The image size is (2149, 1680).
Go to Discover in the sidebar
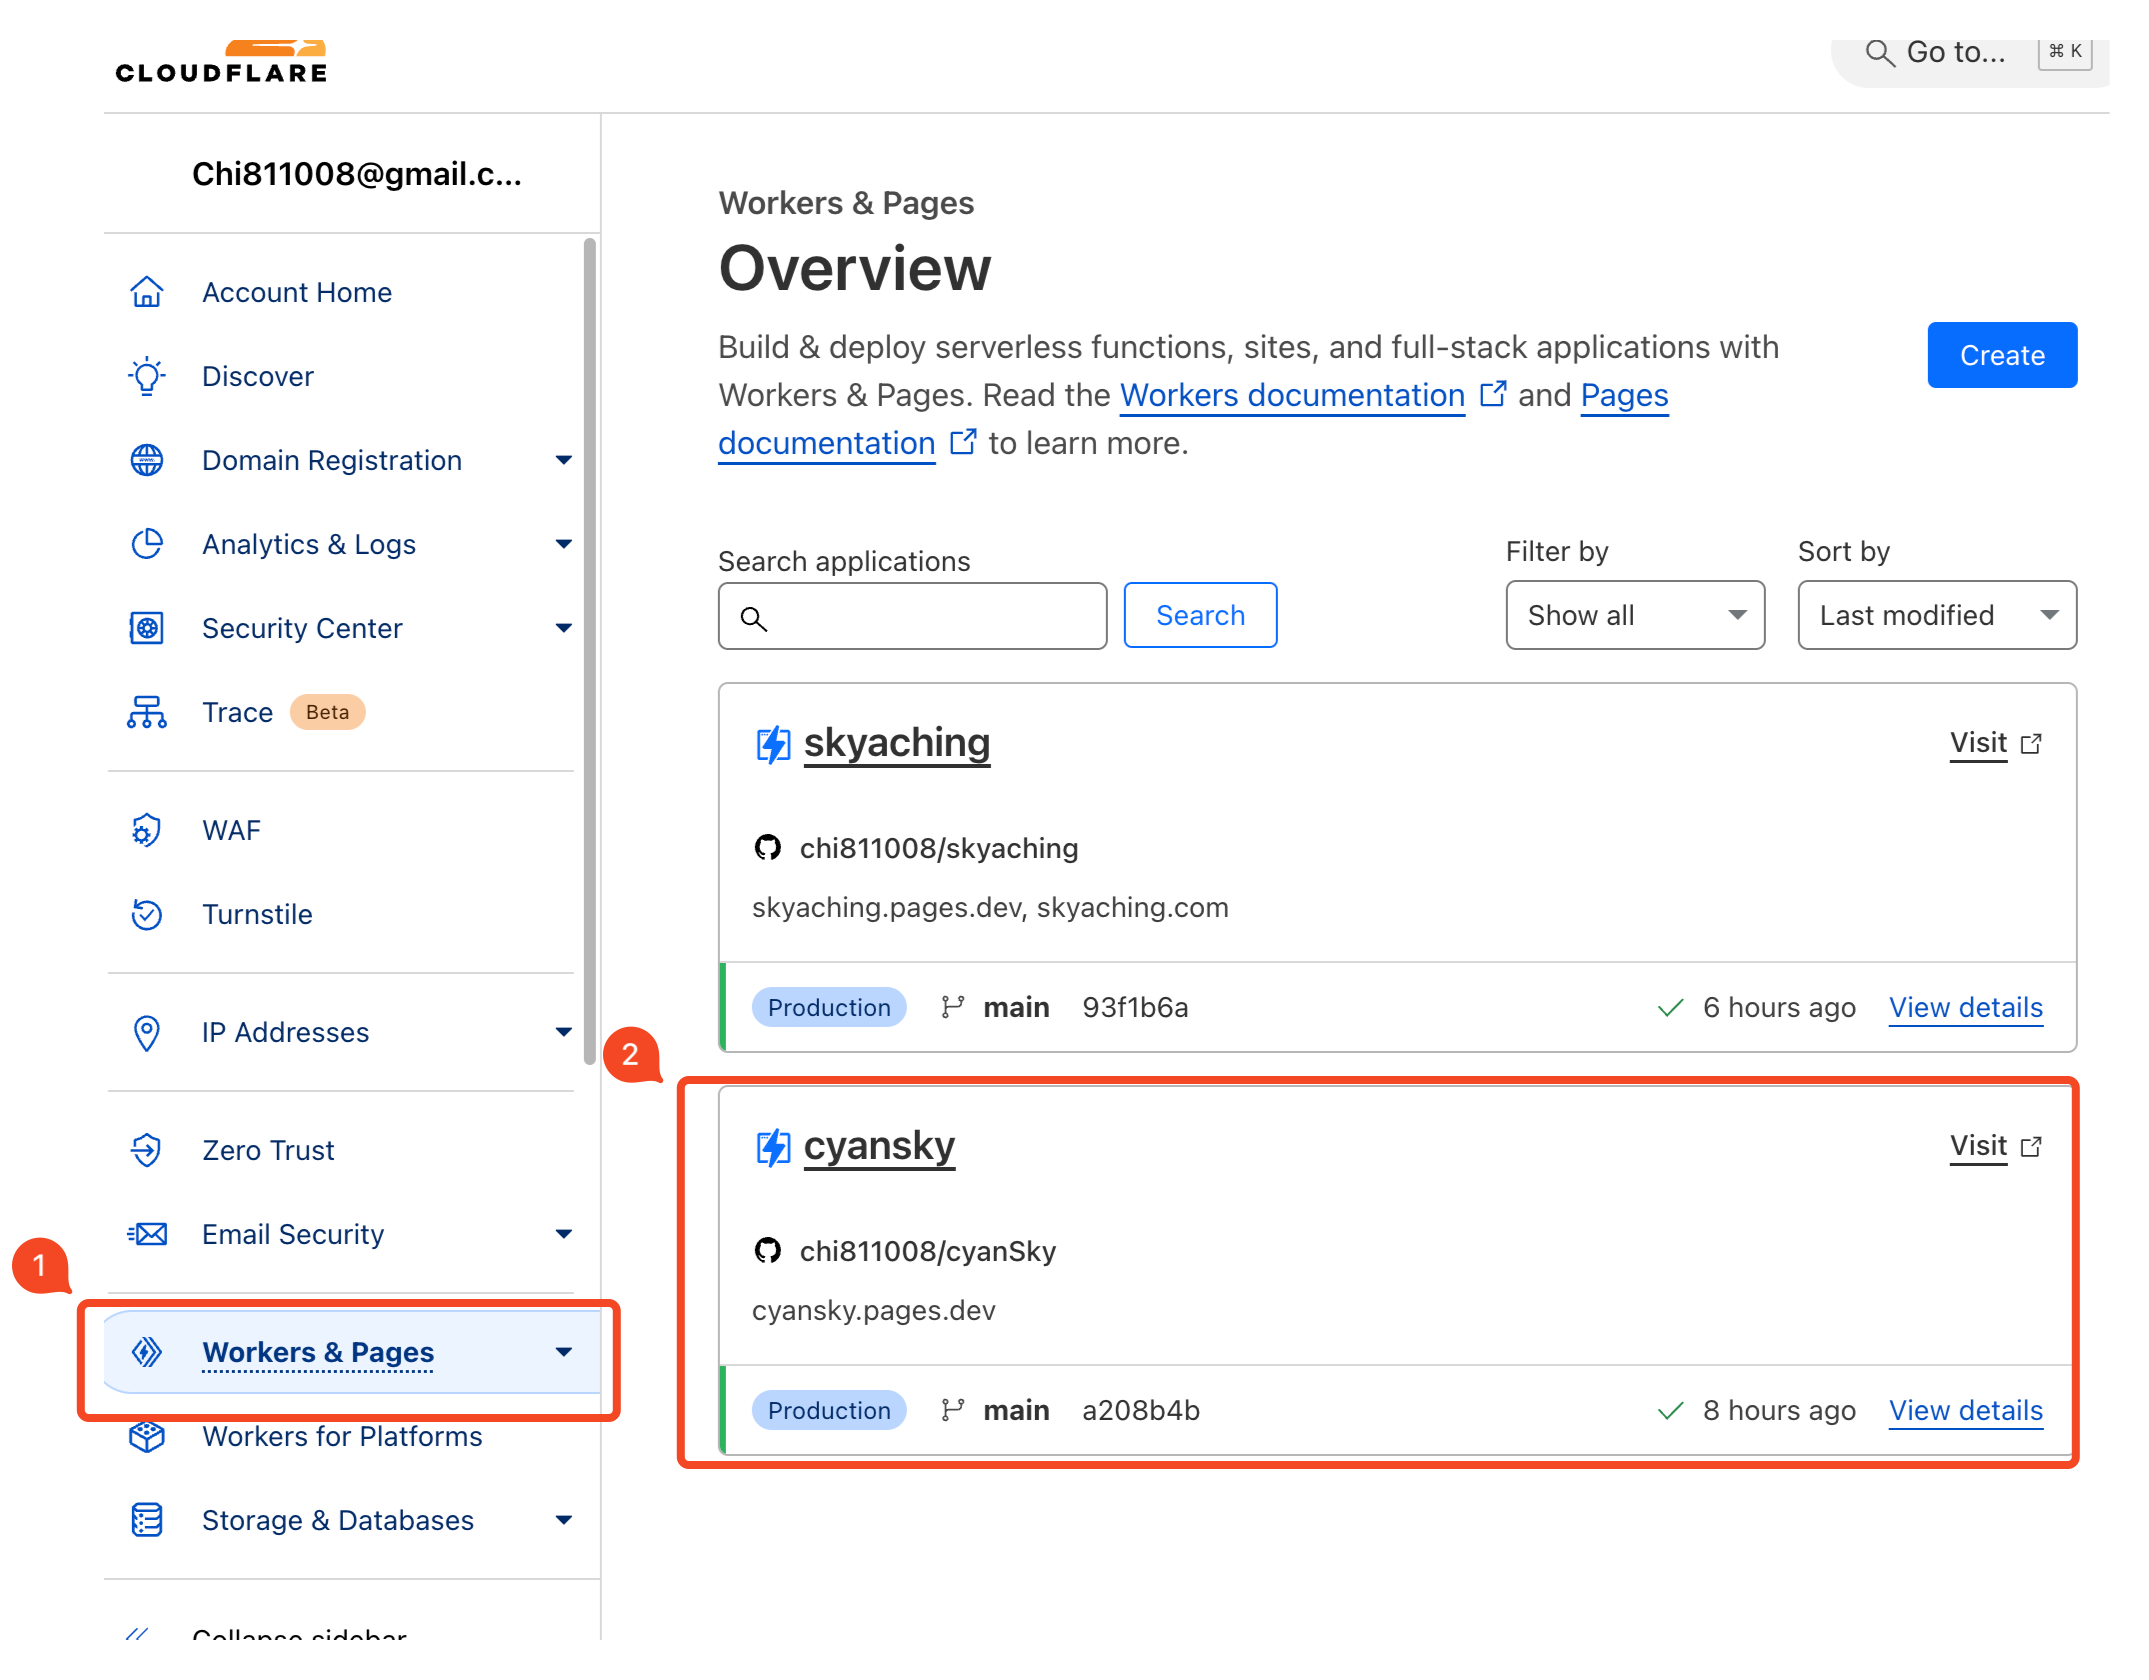click(258, 376)
